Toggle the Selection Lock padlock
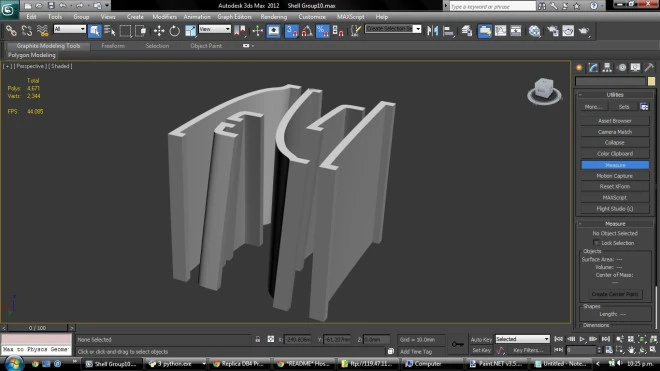 tap(258, 339)
